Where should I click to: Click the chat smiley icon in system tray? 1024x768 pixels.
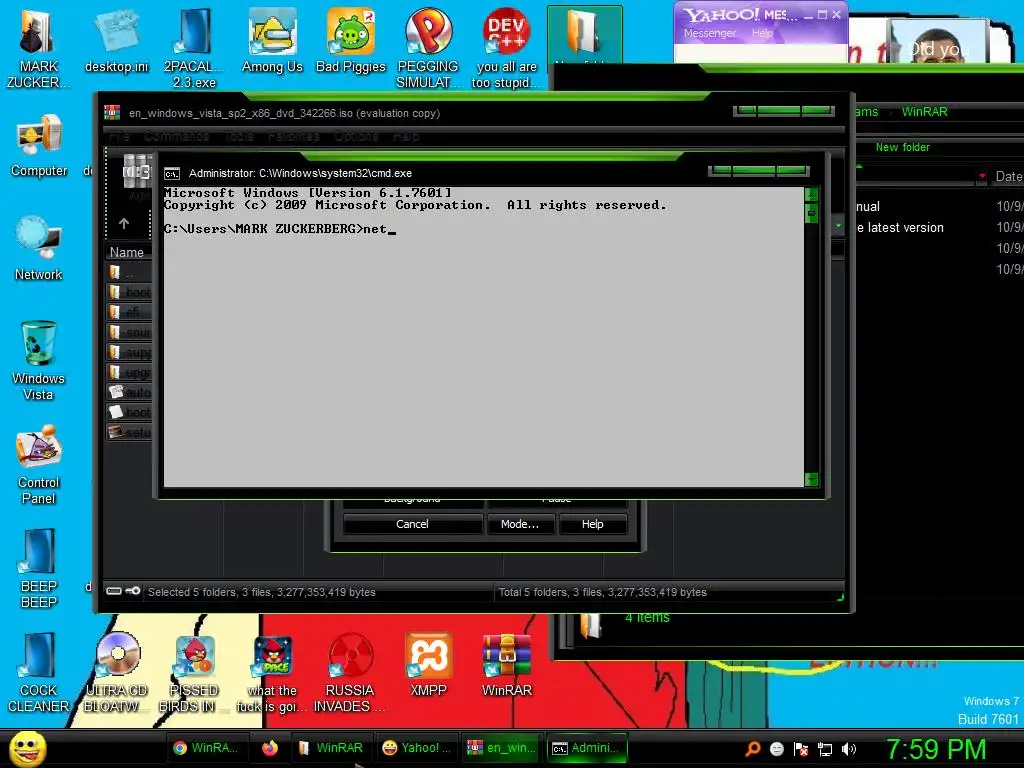776,749
